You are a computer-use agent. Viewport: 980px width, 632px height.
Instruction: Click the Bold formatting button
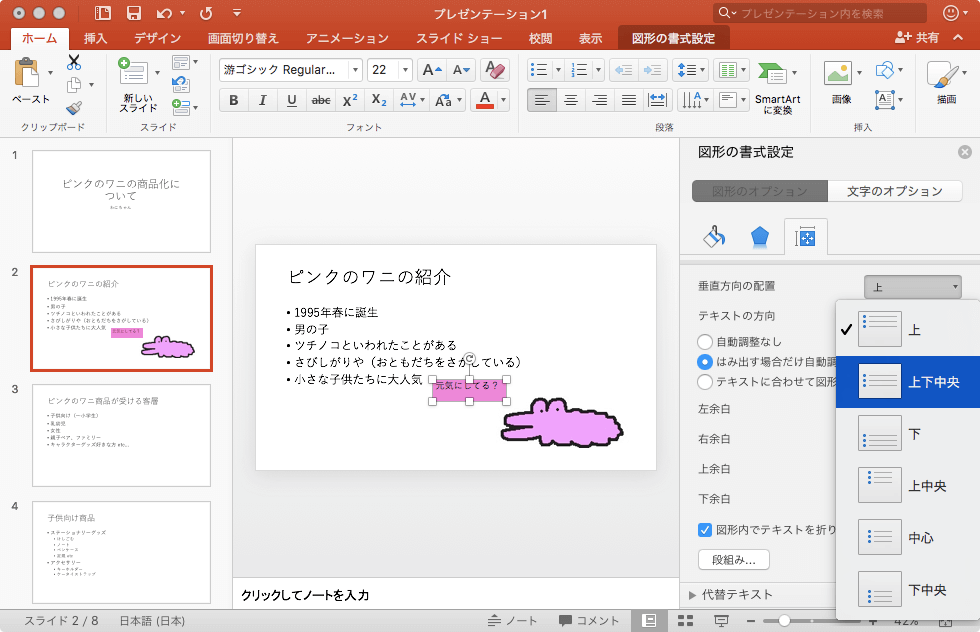tap(234, 100)
